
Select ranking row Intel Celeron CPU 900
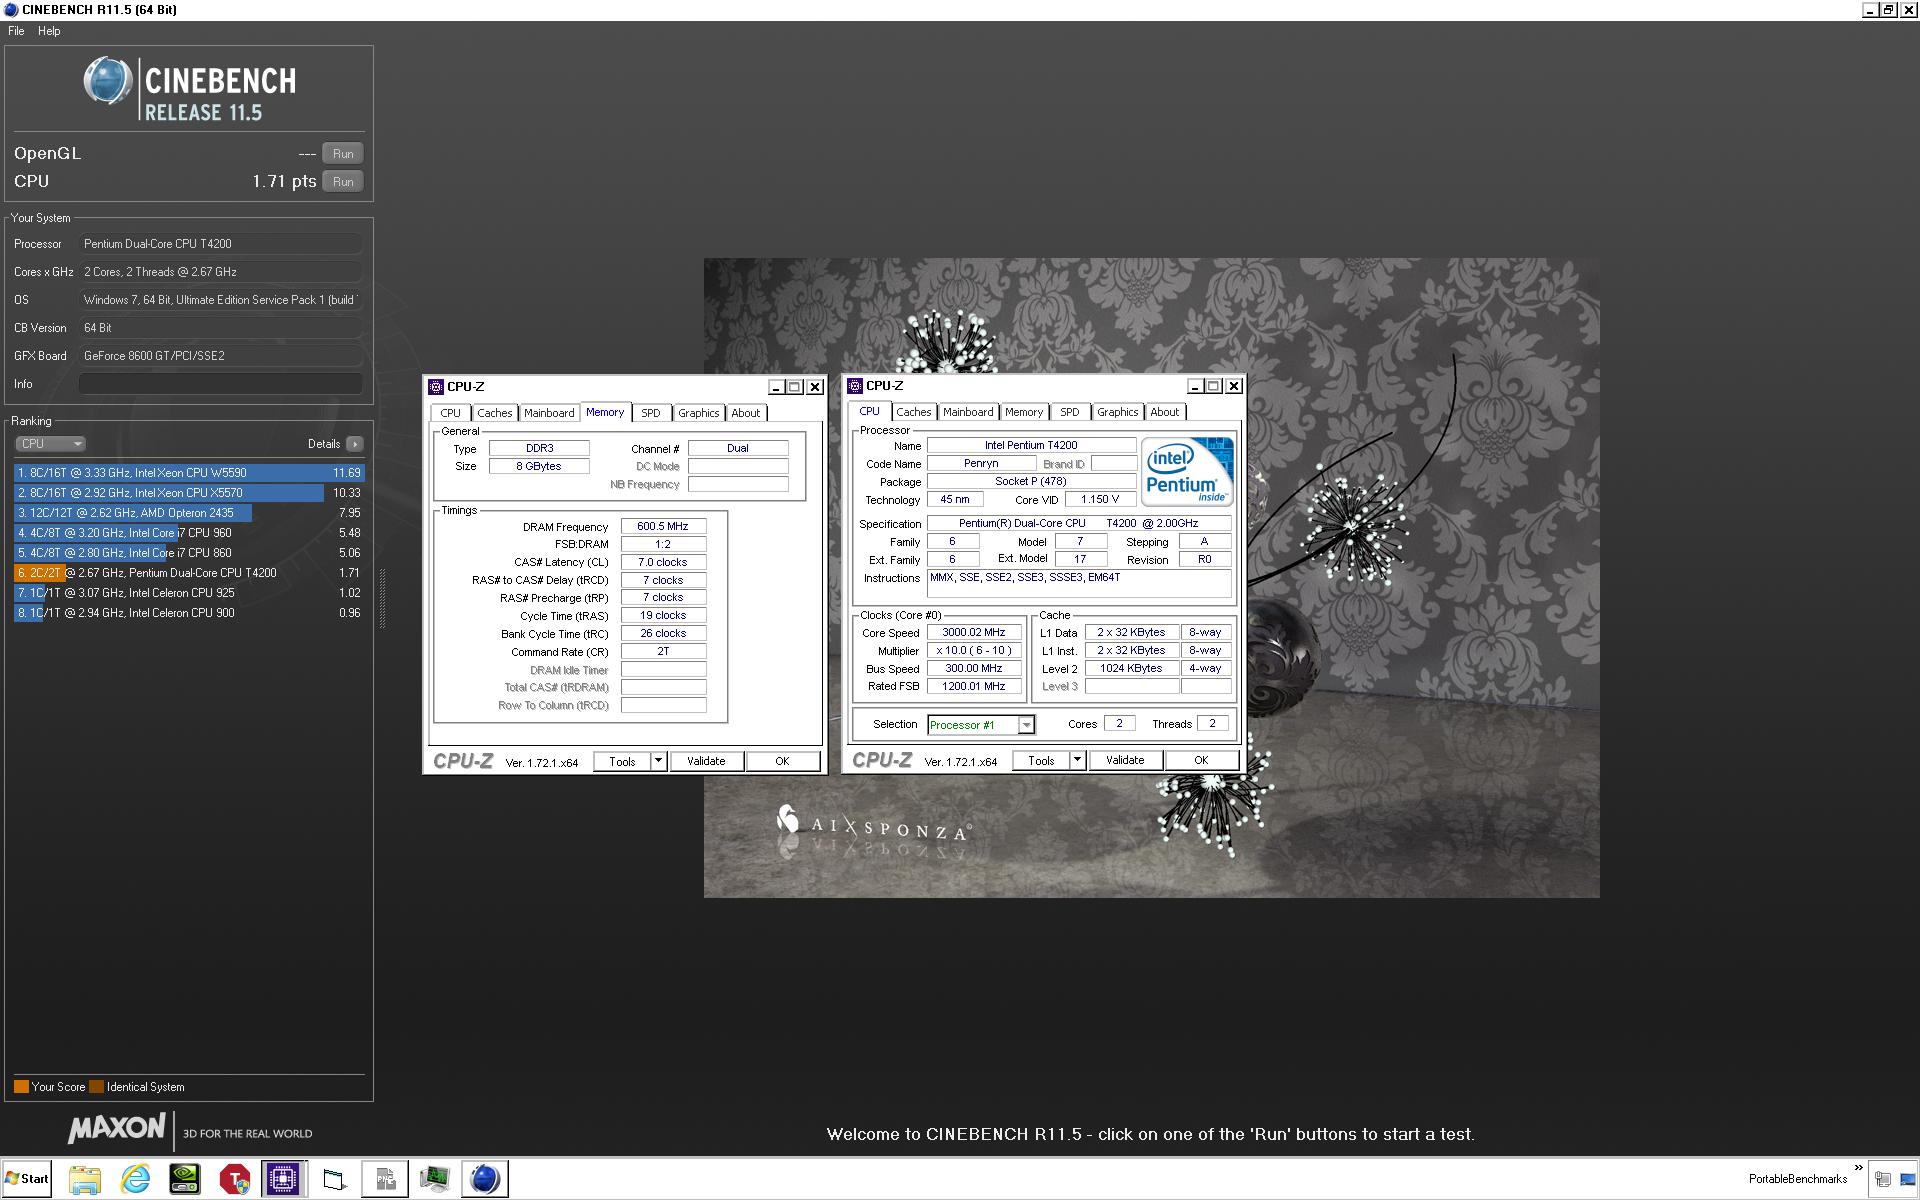(189, 613)
